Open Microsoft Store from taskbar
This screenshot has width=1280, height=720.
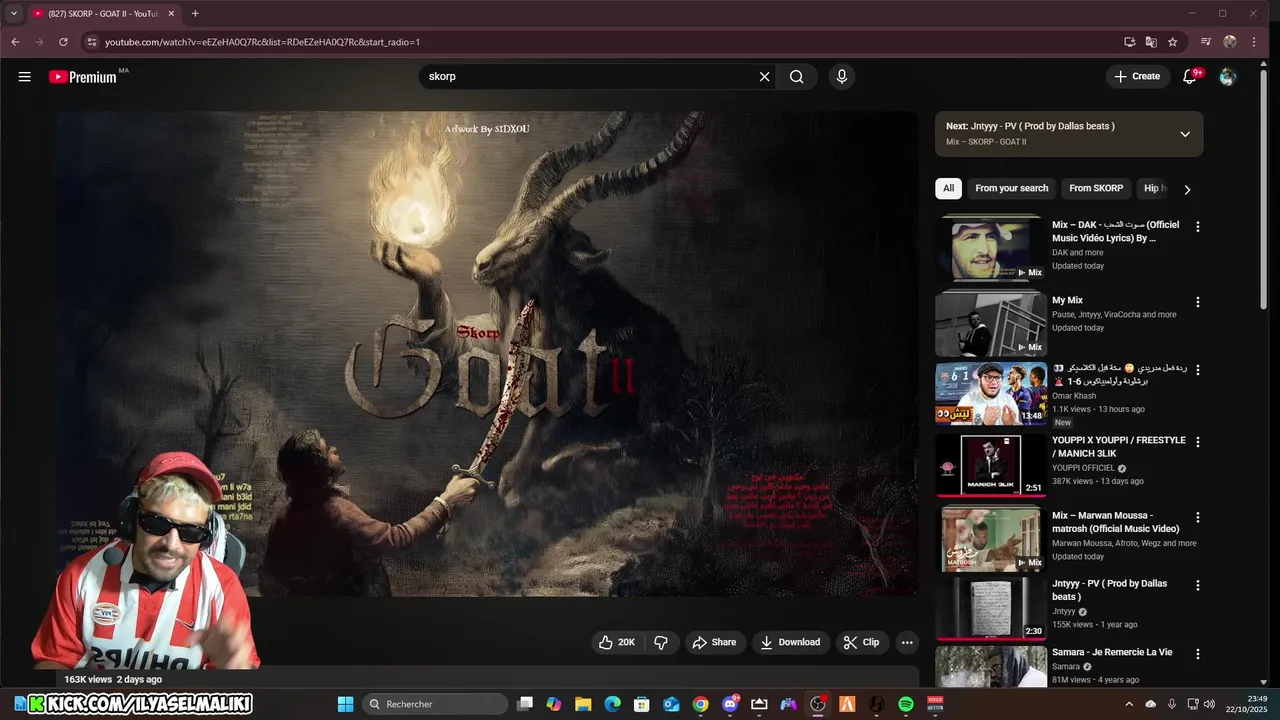click(642, 704)
